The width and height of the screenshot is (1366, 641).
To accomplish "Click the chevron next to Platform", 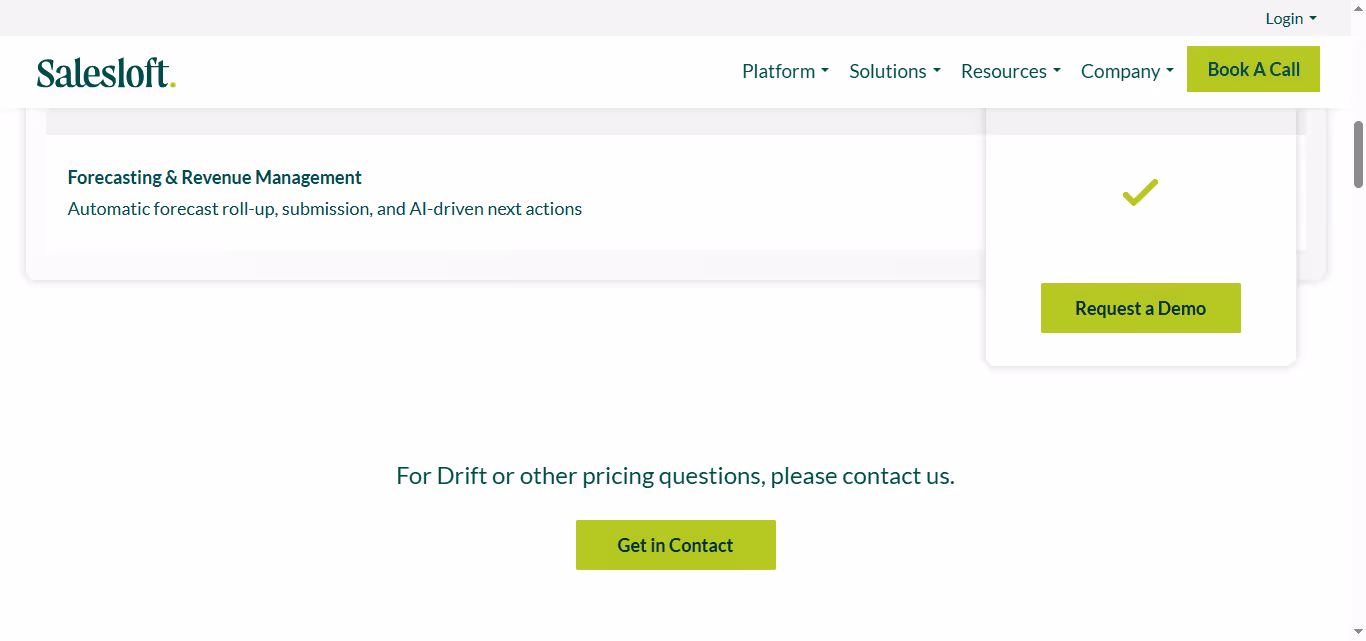I will pyautogui.click(x=825, y=71).
